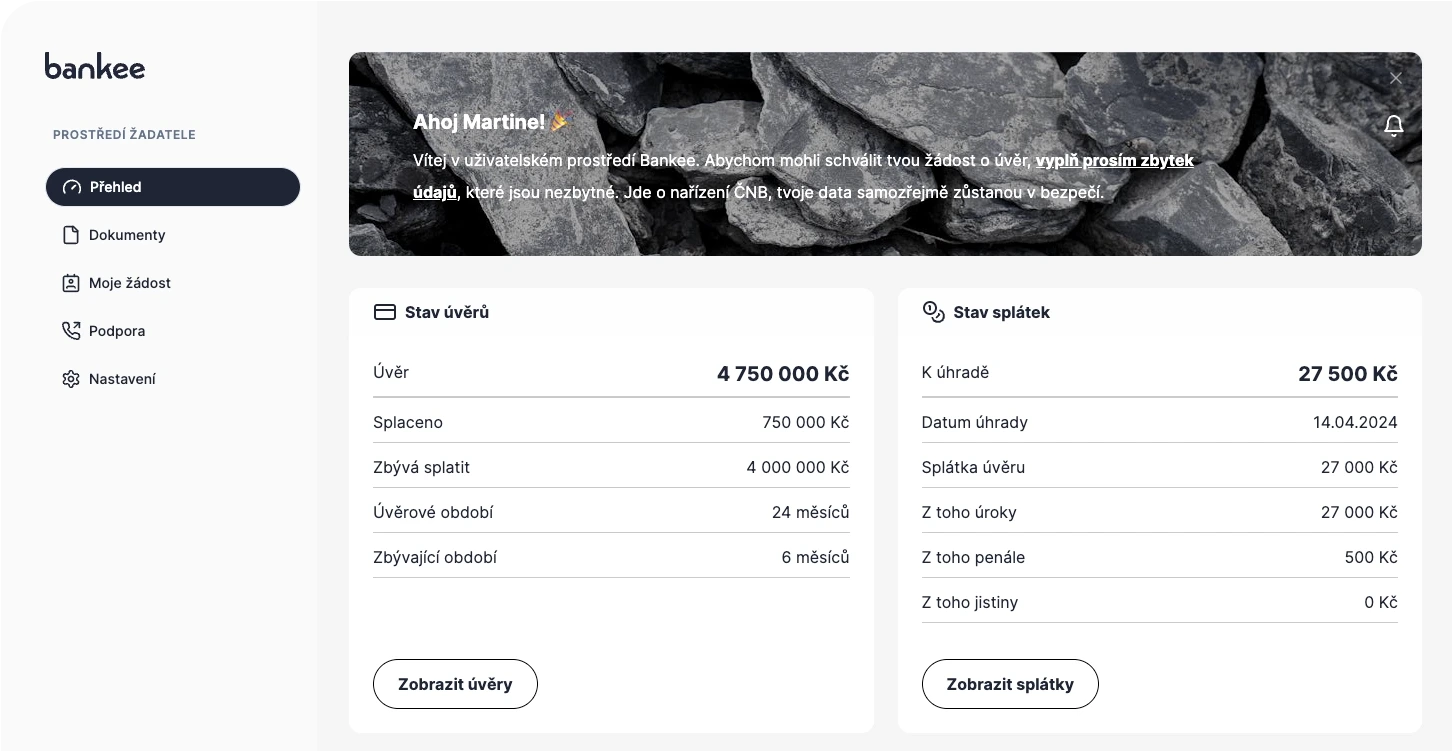The image size is (1452, 751).
Task: Click Zobrazit splátky button
Action: 1010,684
